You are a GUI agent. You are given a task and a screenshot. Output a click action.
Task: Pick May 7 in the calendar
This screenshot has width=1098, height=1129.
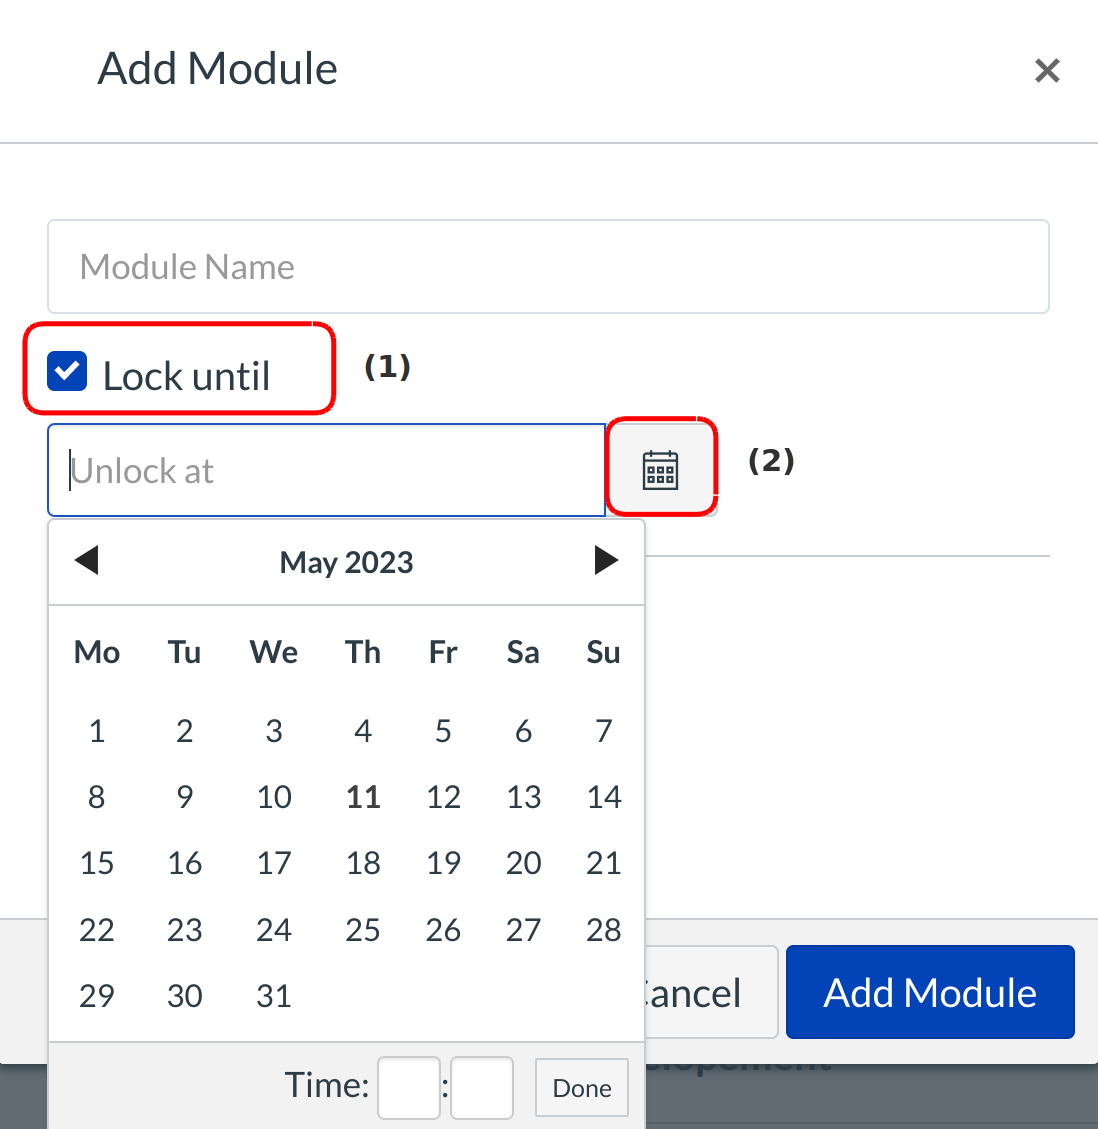[x=603, y=731]
